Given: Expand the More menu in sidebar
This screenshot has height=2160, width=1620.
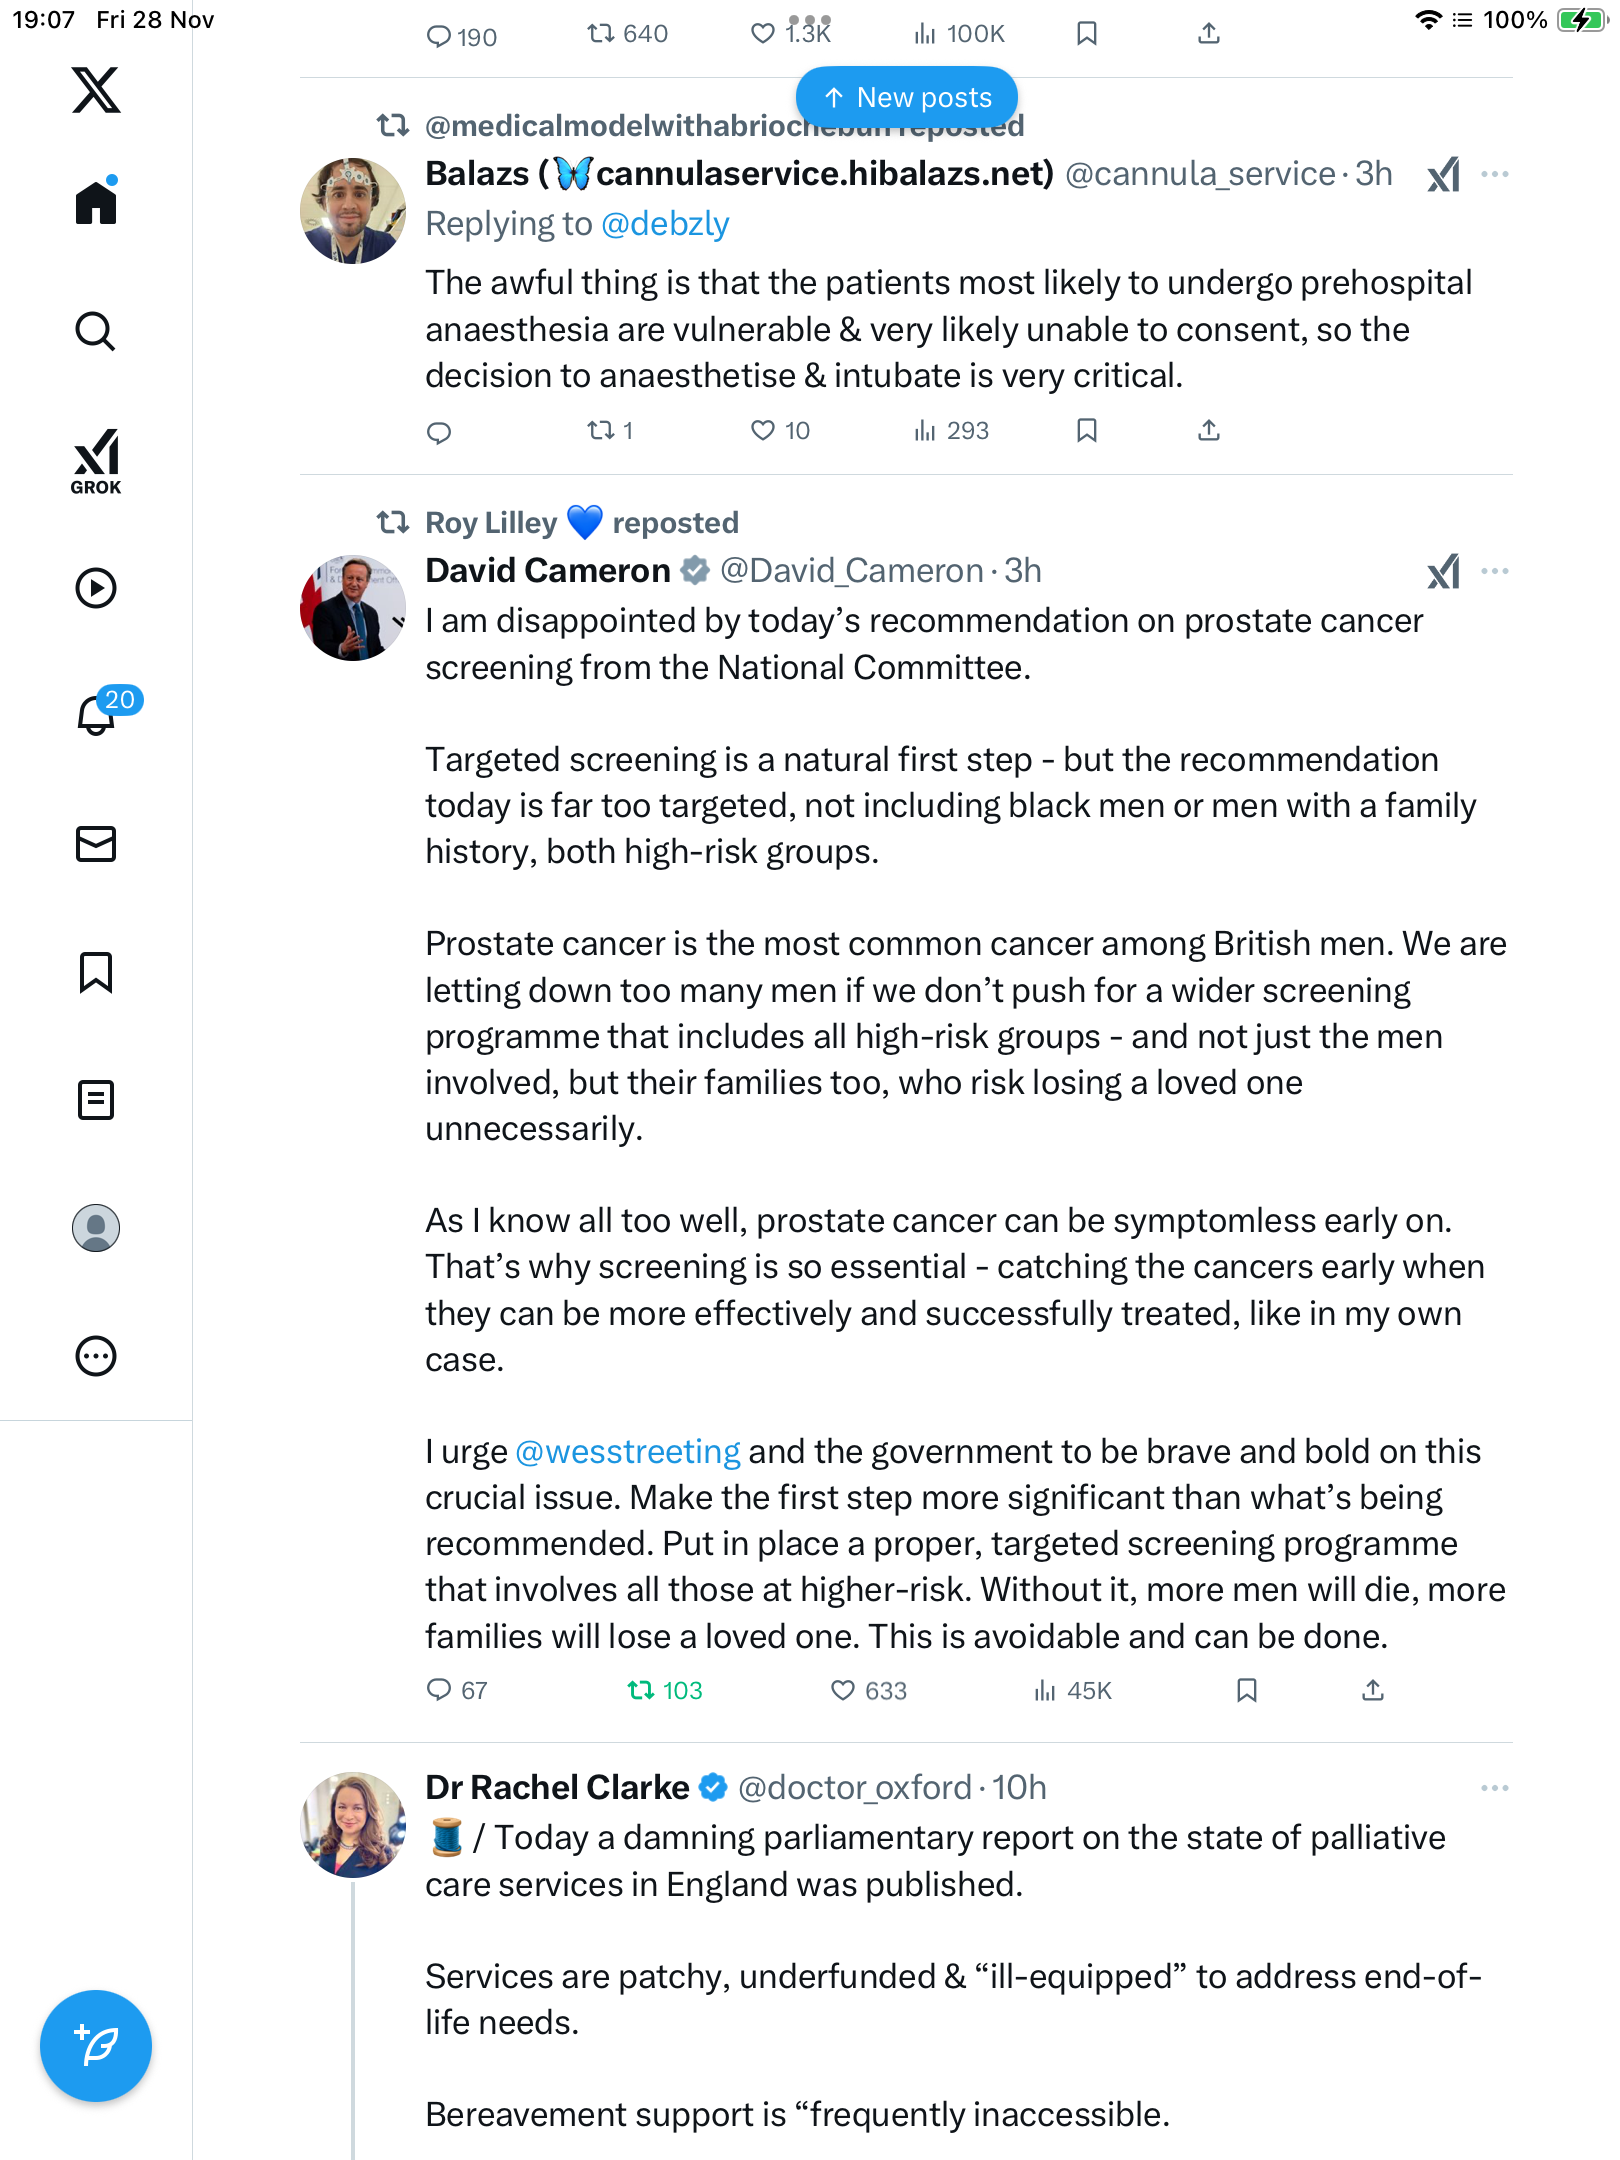Looking at the screenshot, I should 96,1356.
